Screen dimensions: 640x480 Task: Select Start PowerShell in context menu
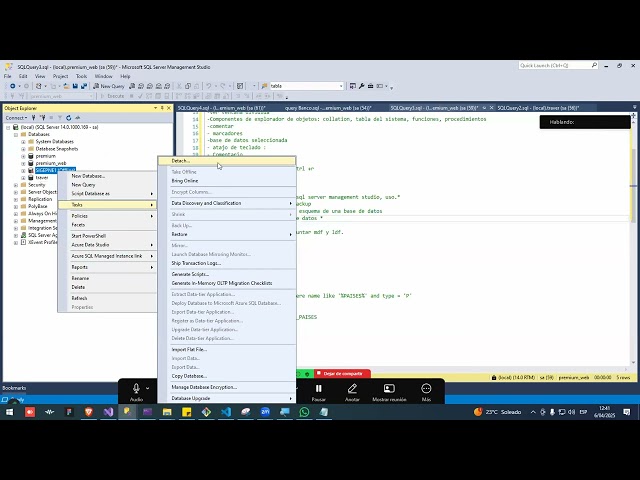coord(107,236)
